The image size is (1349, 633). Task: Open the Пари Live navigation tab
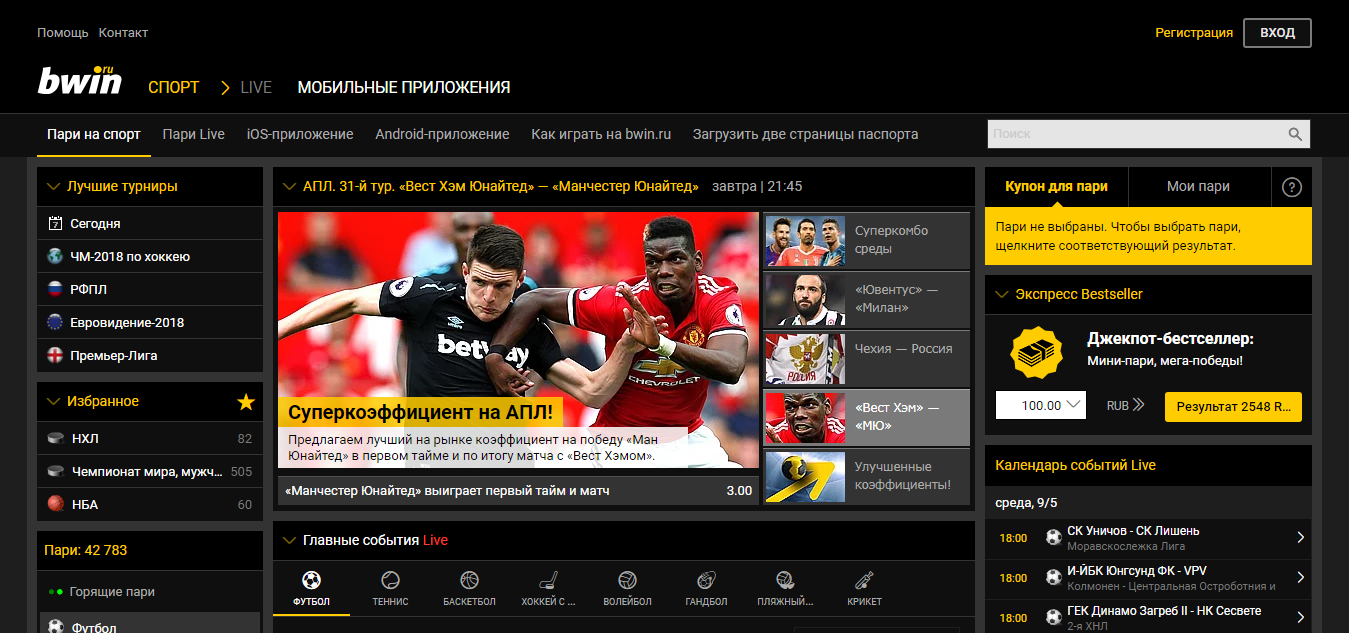[x=194, y=134]
